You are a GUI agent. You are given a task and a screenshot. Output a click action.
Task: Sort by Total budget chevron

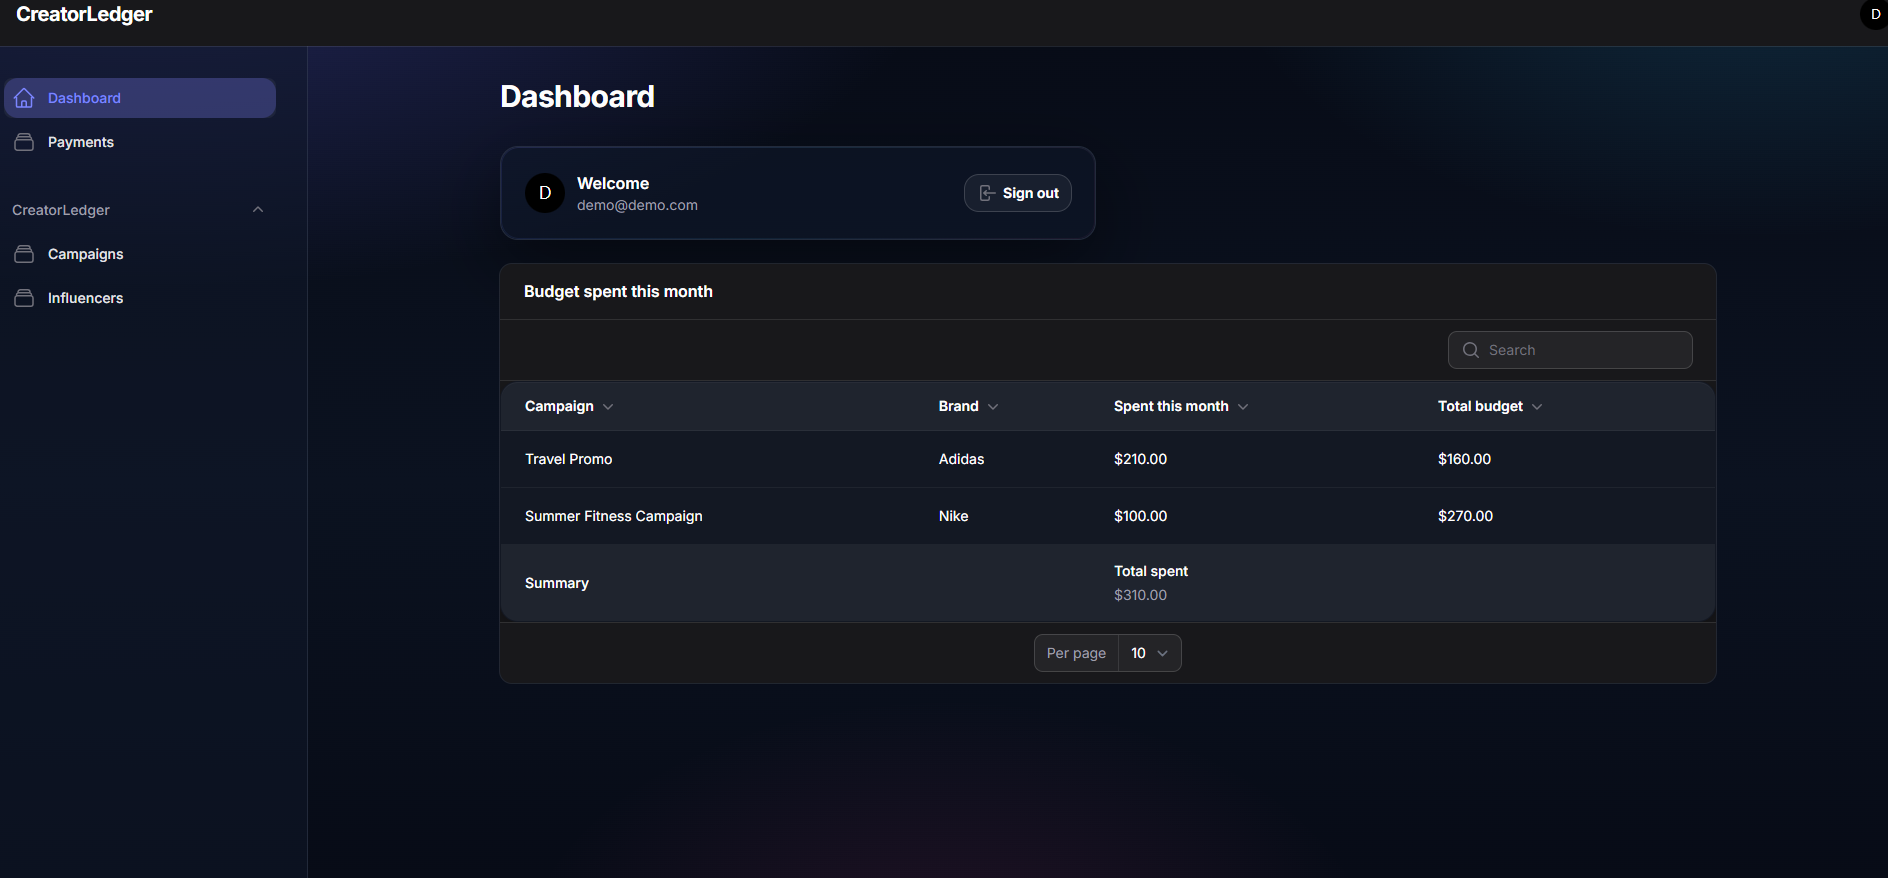[x=1537, y=407]
